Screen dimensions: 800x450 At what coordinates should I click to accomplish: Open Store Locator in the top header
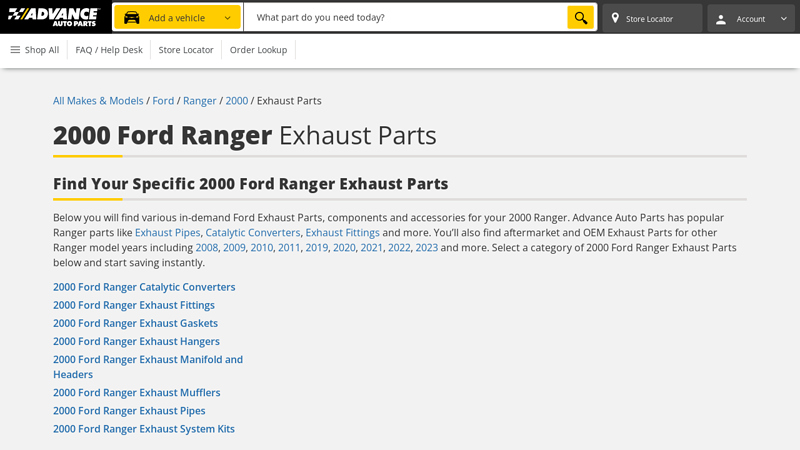[652, 18]
